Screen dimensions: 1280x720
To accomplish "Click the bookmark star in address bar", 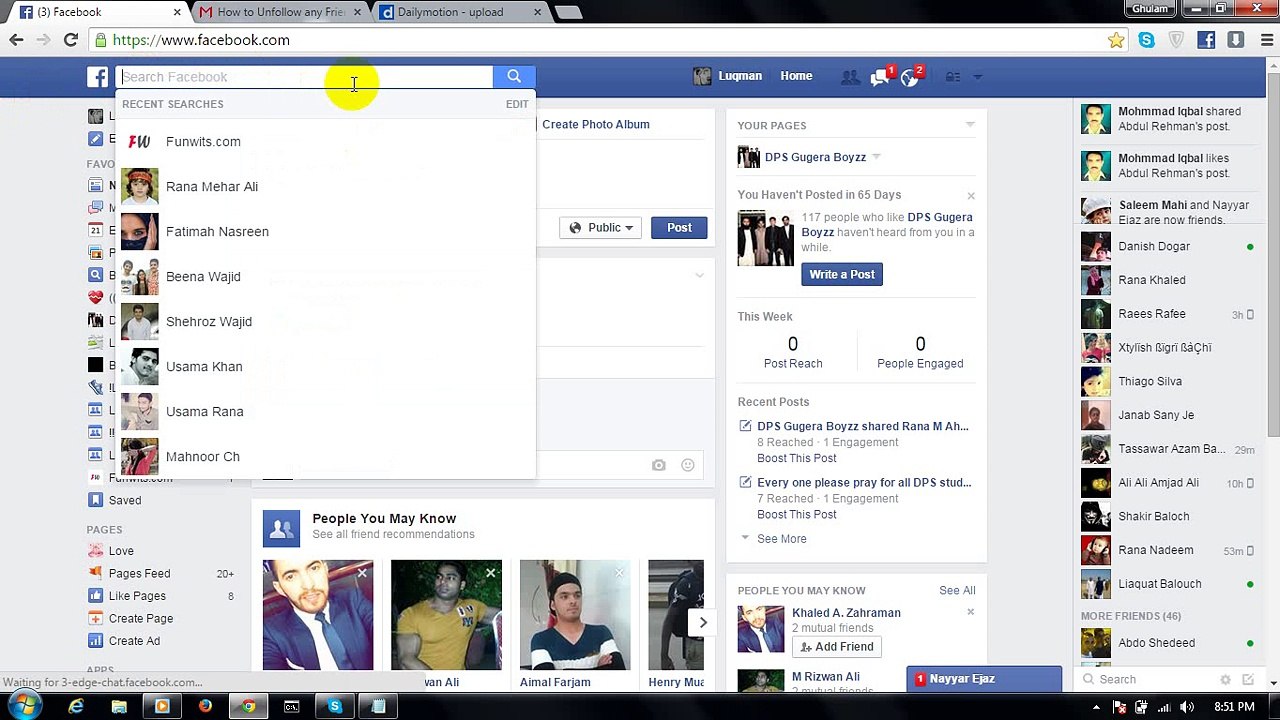I will (1116, 40).
